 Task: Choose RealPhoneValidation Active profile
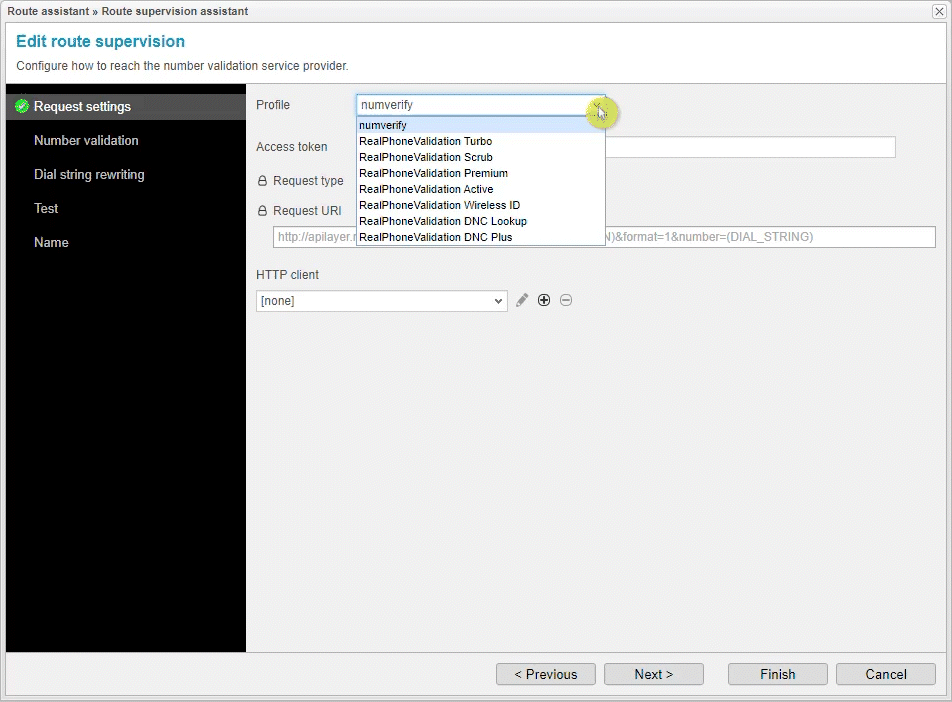(x=480, y=189)
